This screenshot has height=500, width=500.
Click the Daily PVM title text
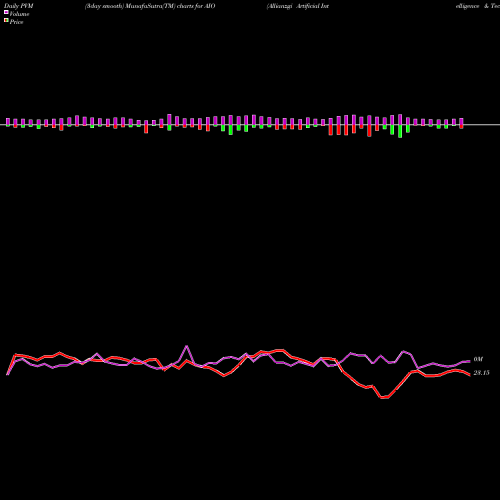[x=19, y=6]
